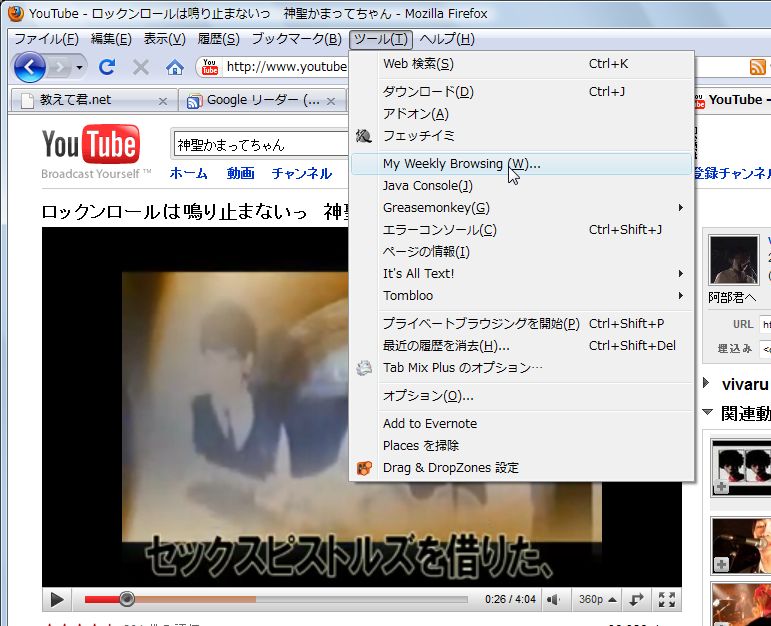Go to the Home page icon
This screenshot has height=626, width=771.
click(175, 67)
